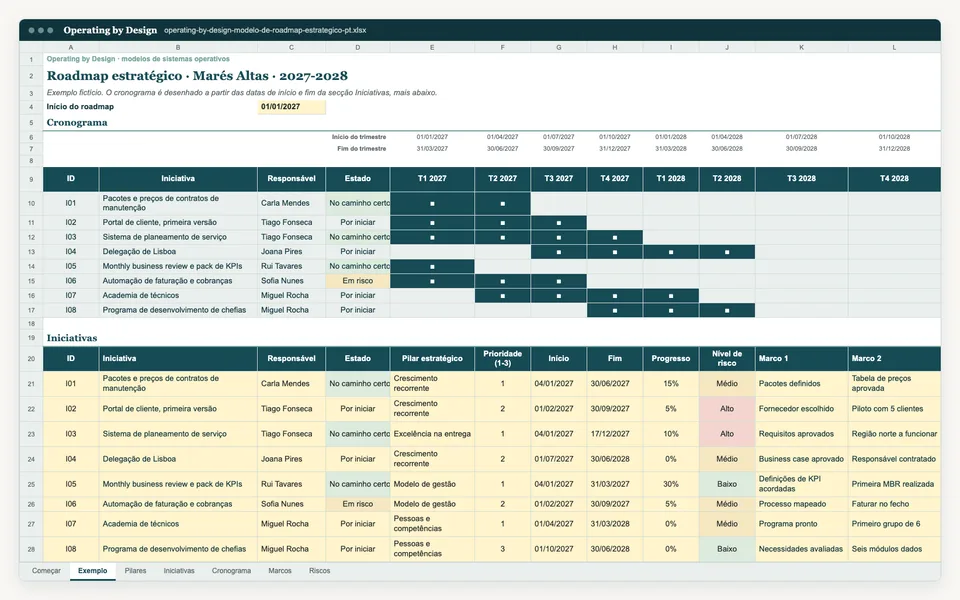Click the title 'Roadmap estratégico · Marés Altas · 2027-2028'
960x600 pixels.
pos(197,76)
